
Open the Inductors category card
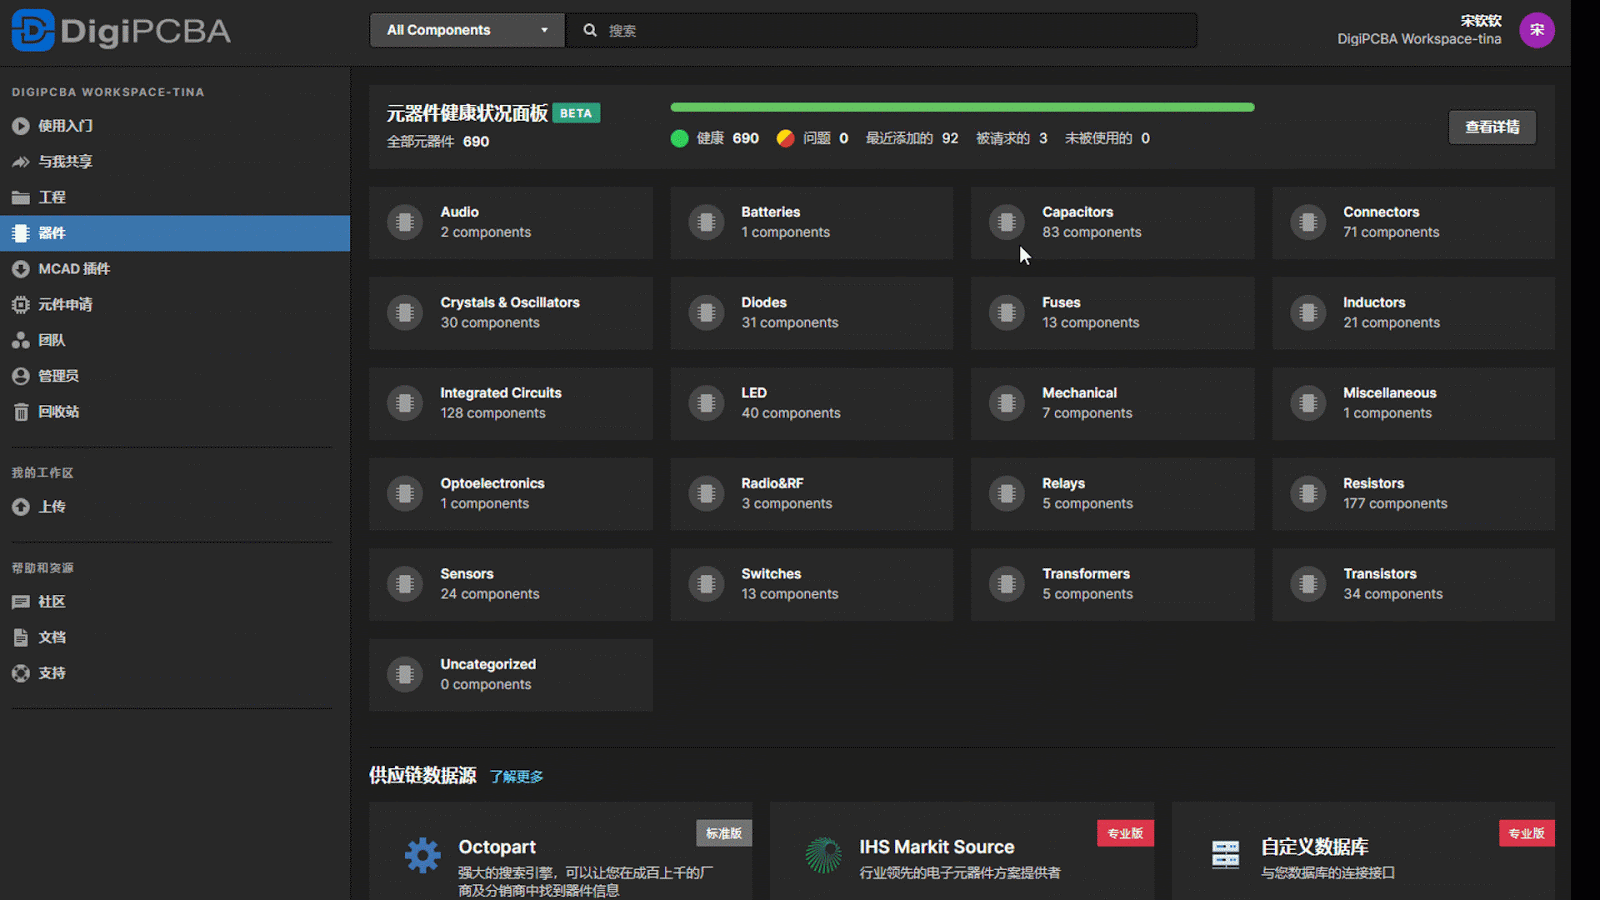[1413, 313]
